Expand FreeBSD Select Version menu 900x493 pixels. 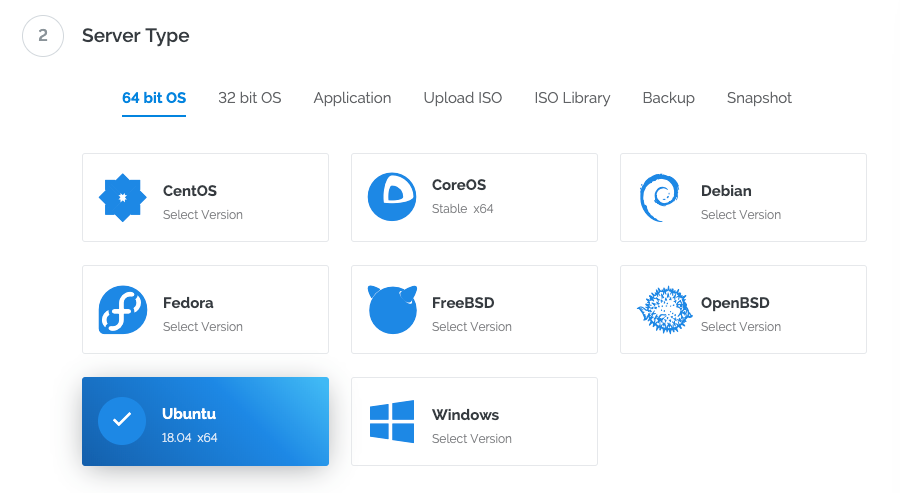click(x=471, y=327)
